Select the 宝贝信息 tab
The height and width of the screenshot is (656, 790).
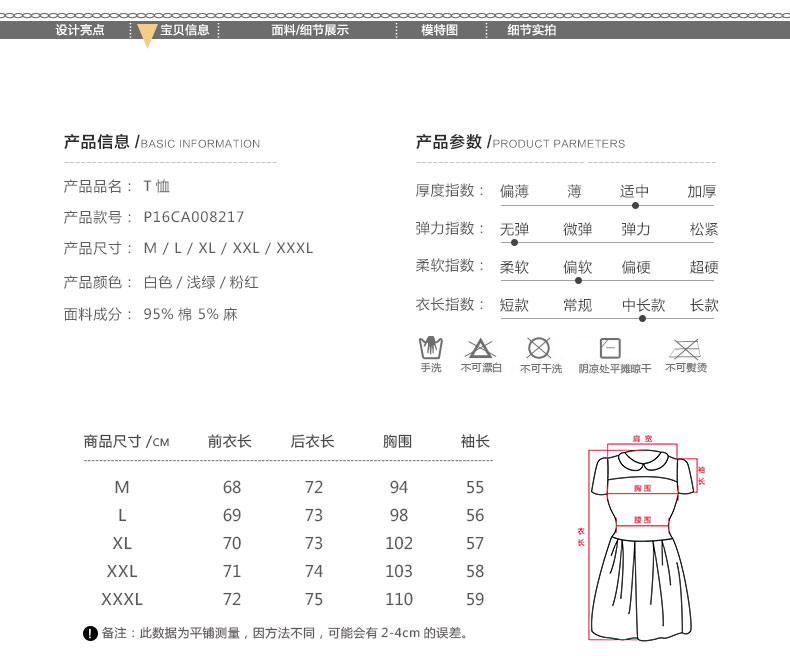[x=185, y=30]
